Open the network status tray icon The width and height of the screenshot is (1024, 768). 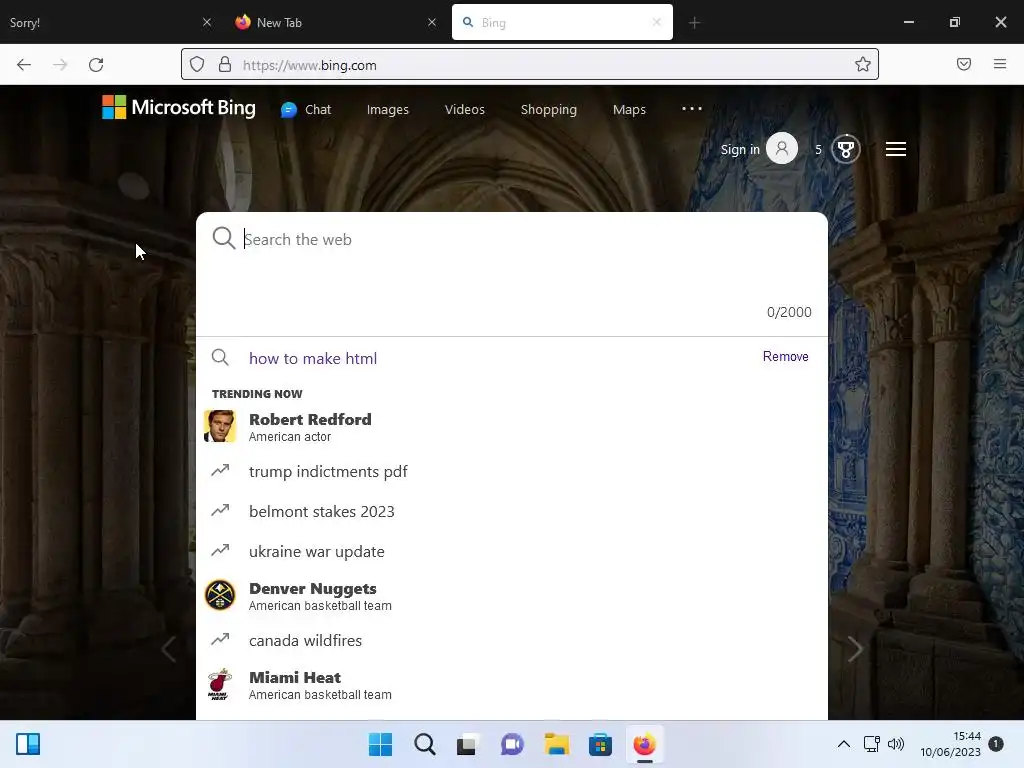872,744
